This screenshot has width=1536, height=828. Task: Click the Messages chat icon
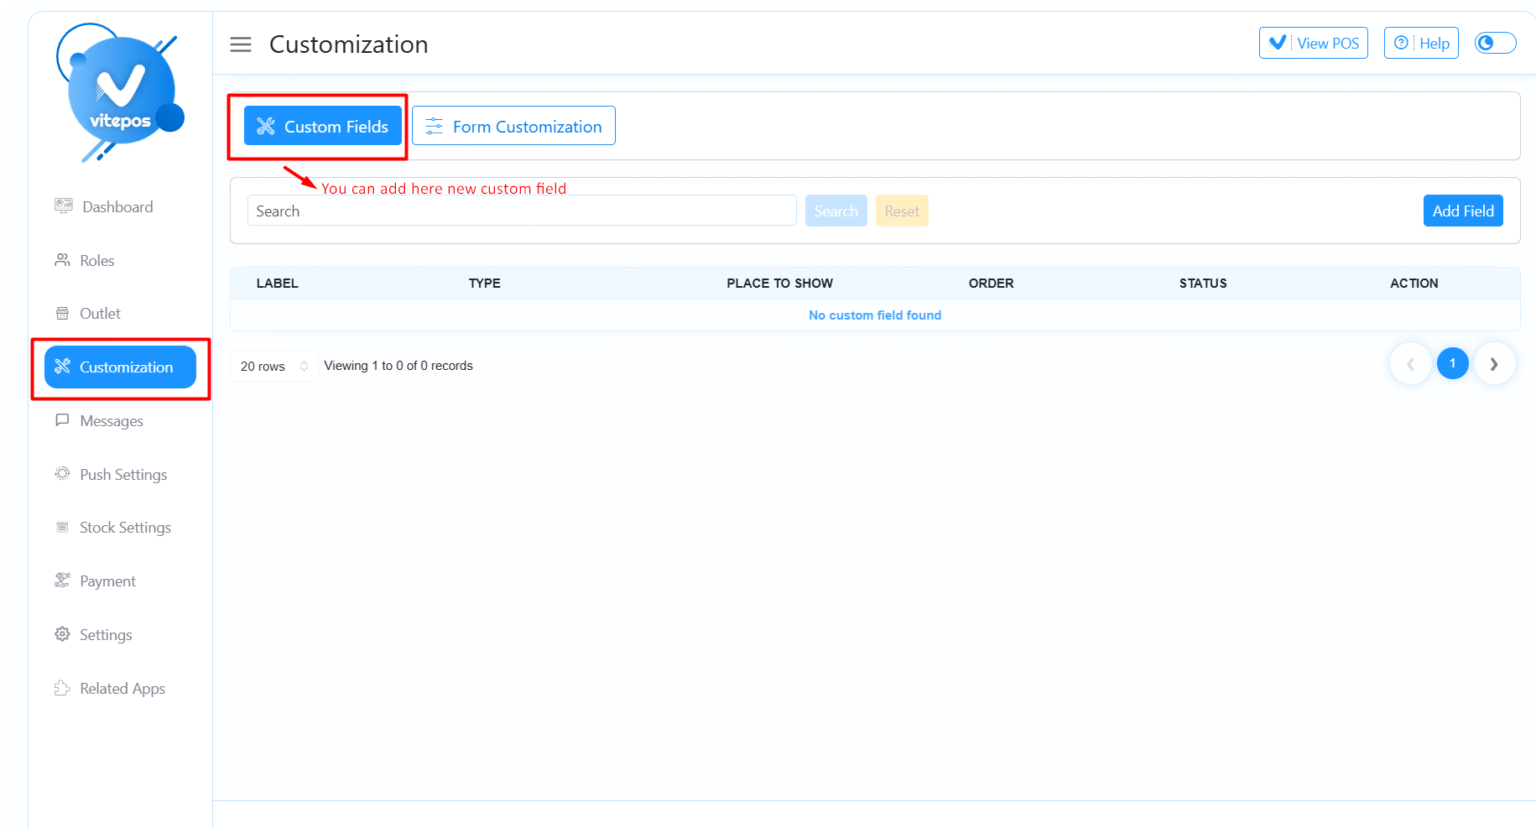(62, 420)
